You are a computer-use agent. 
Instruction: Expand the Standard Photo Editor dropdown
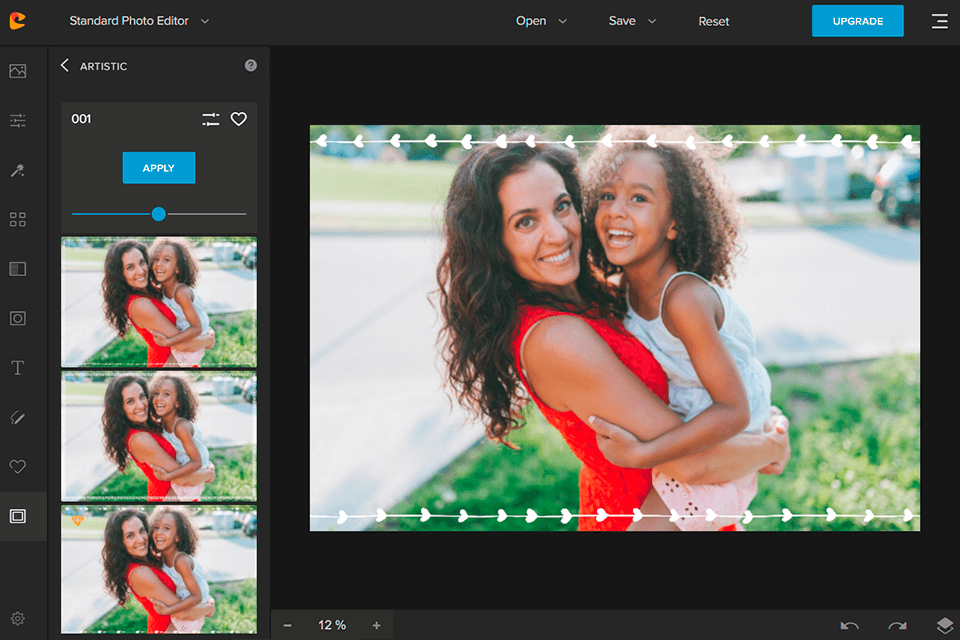coord(139,21)
